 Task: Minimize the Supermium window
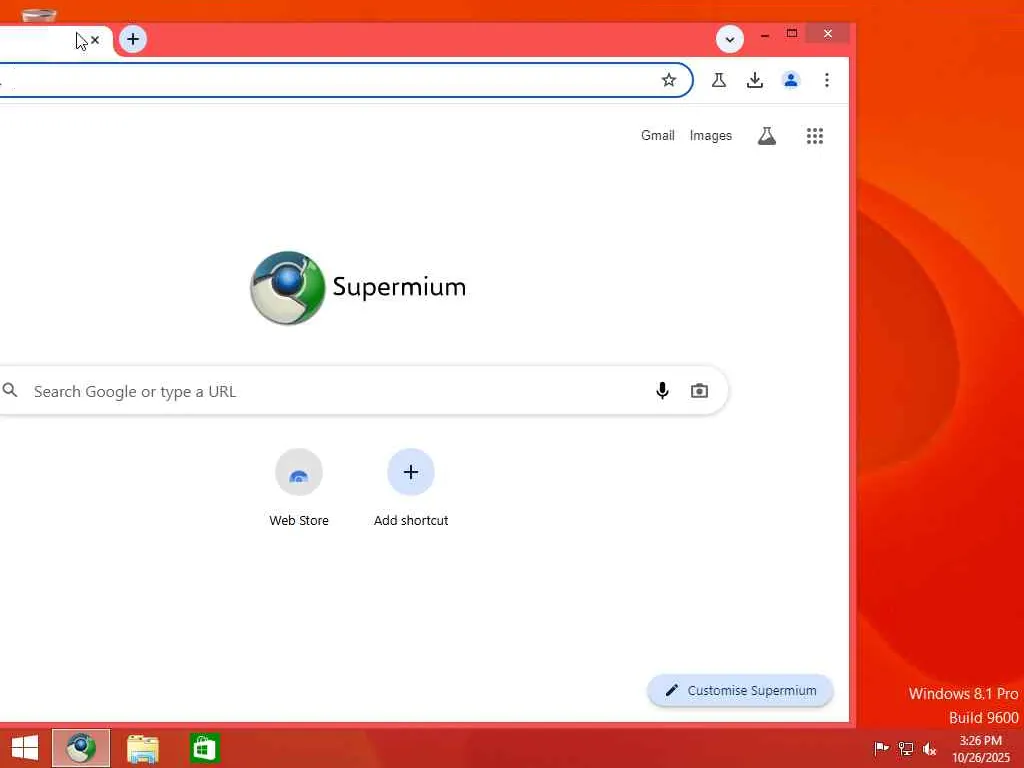764,34
